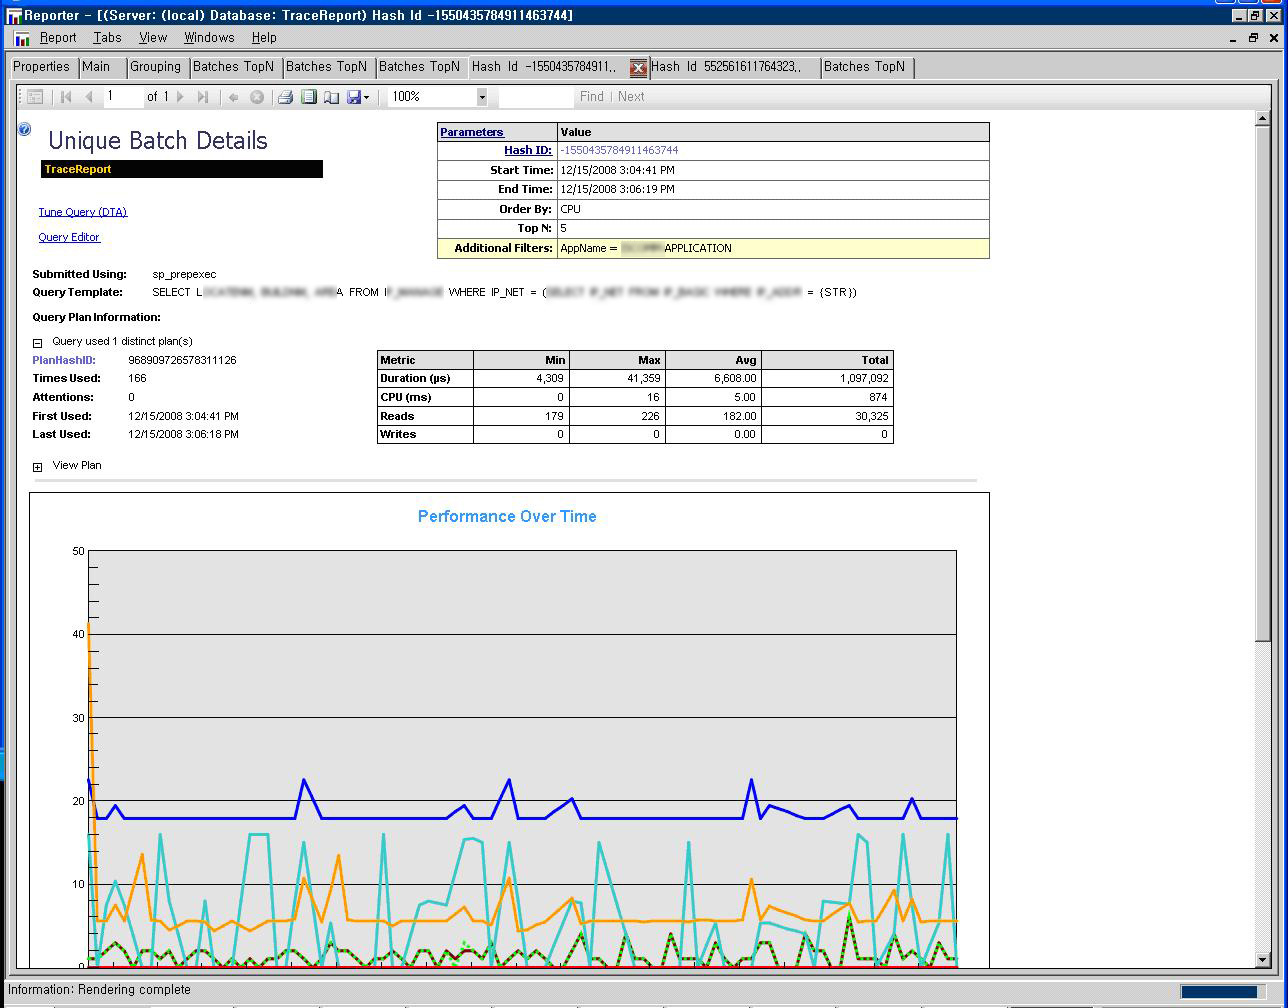Click vertical scrollbar up arrow
1288x1008 pixels.
[1262, 119]
